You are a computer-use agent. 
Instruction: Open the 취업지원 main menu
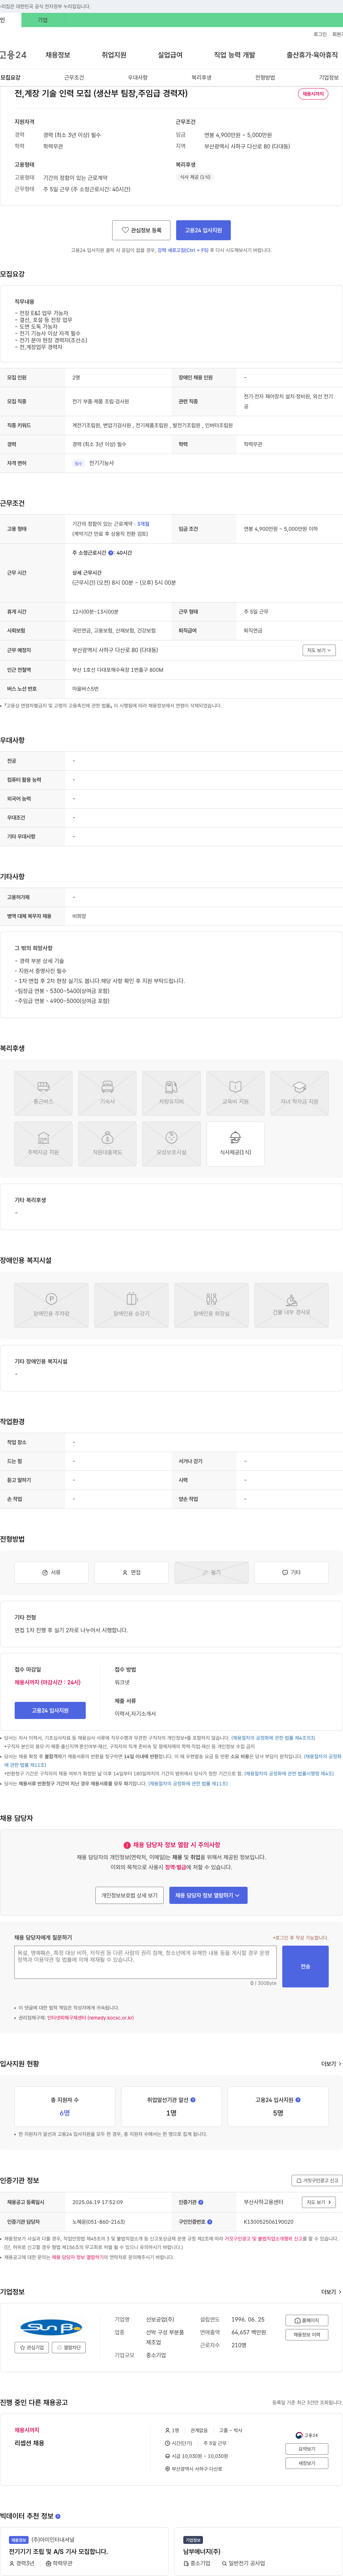tap(114, 55)
